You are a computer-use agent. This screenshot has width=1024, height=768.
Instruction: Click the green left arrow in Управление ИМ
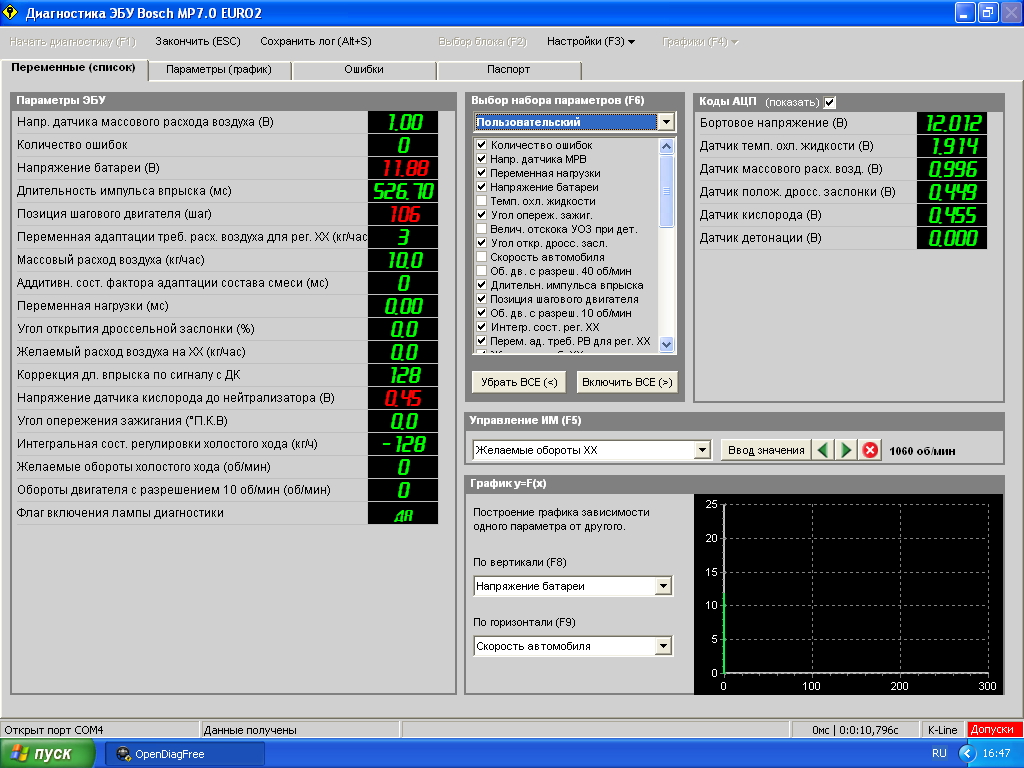tap(823, 450)
